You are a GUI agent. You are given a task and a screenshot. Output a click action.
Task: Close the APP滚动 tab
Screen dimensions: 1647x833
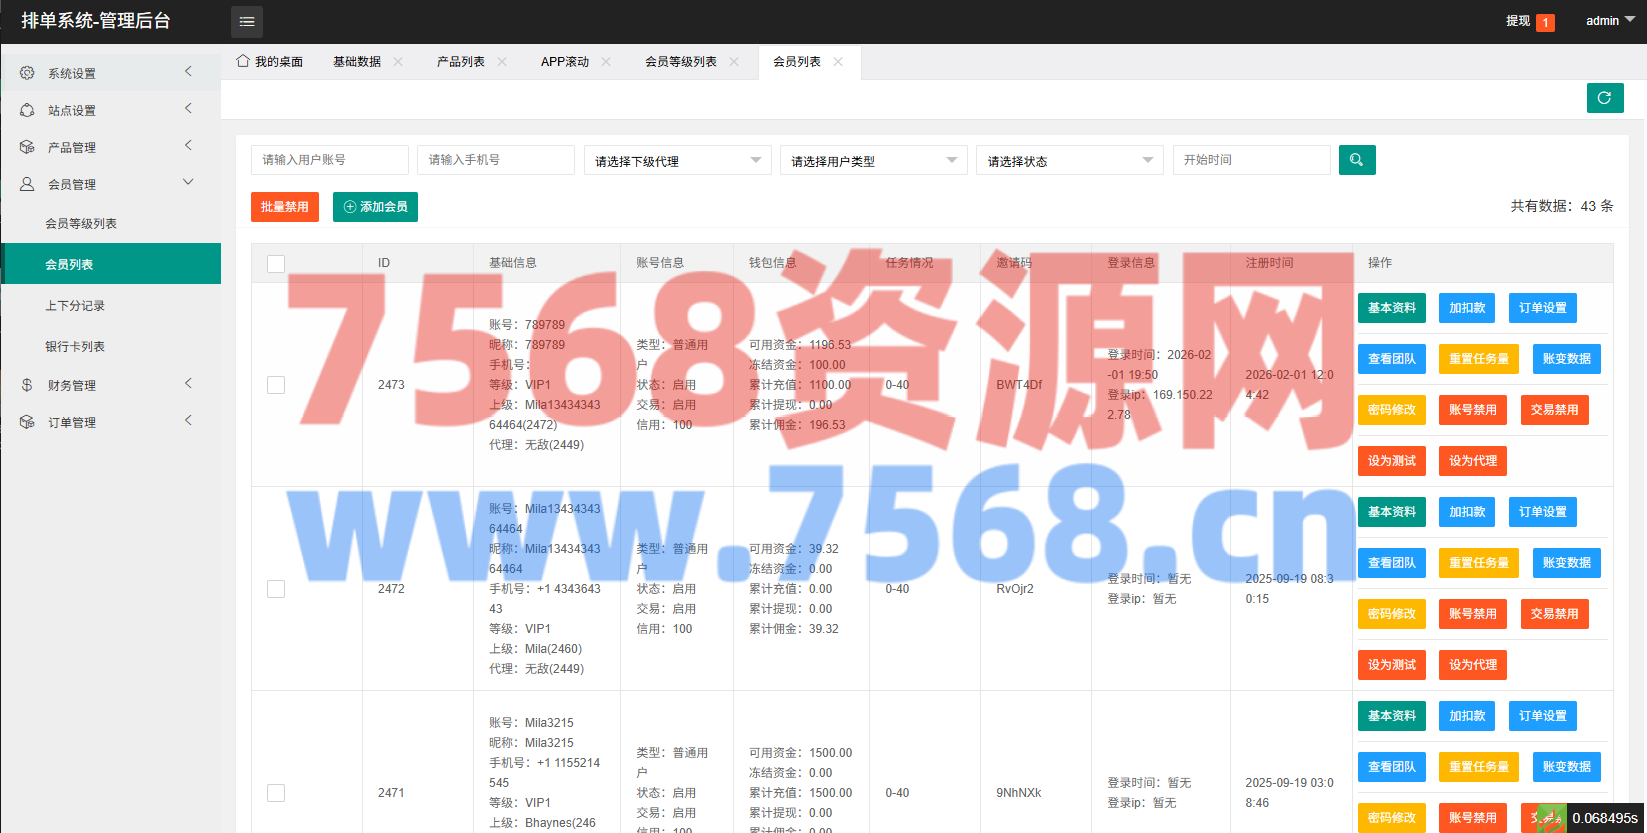[606, 62]
